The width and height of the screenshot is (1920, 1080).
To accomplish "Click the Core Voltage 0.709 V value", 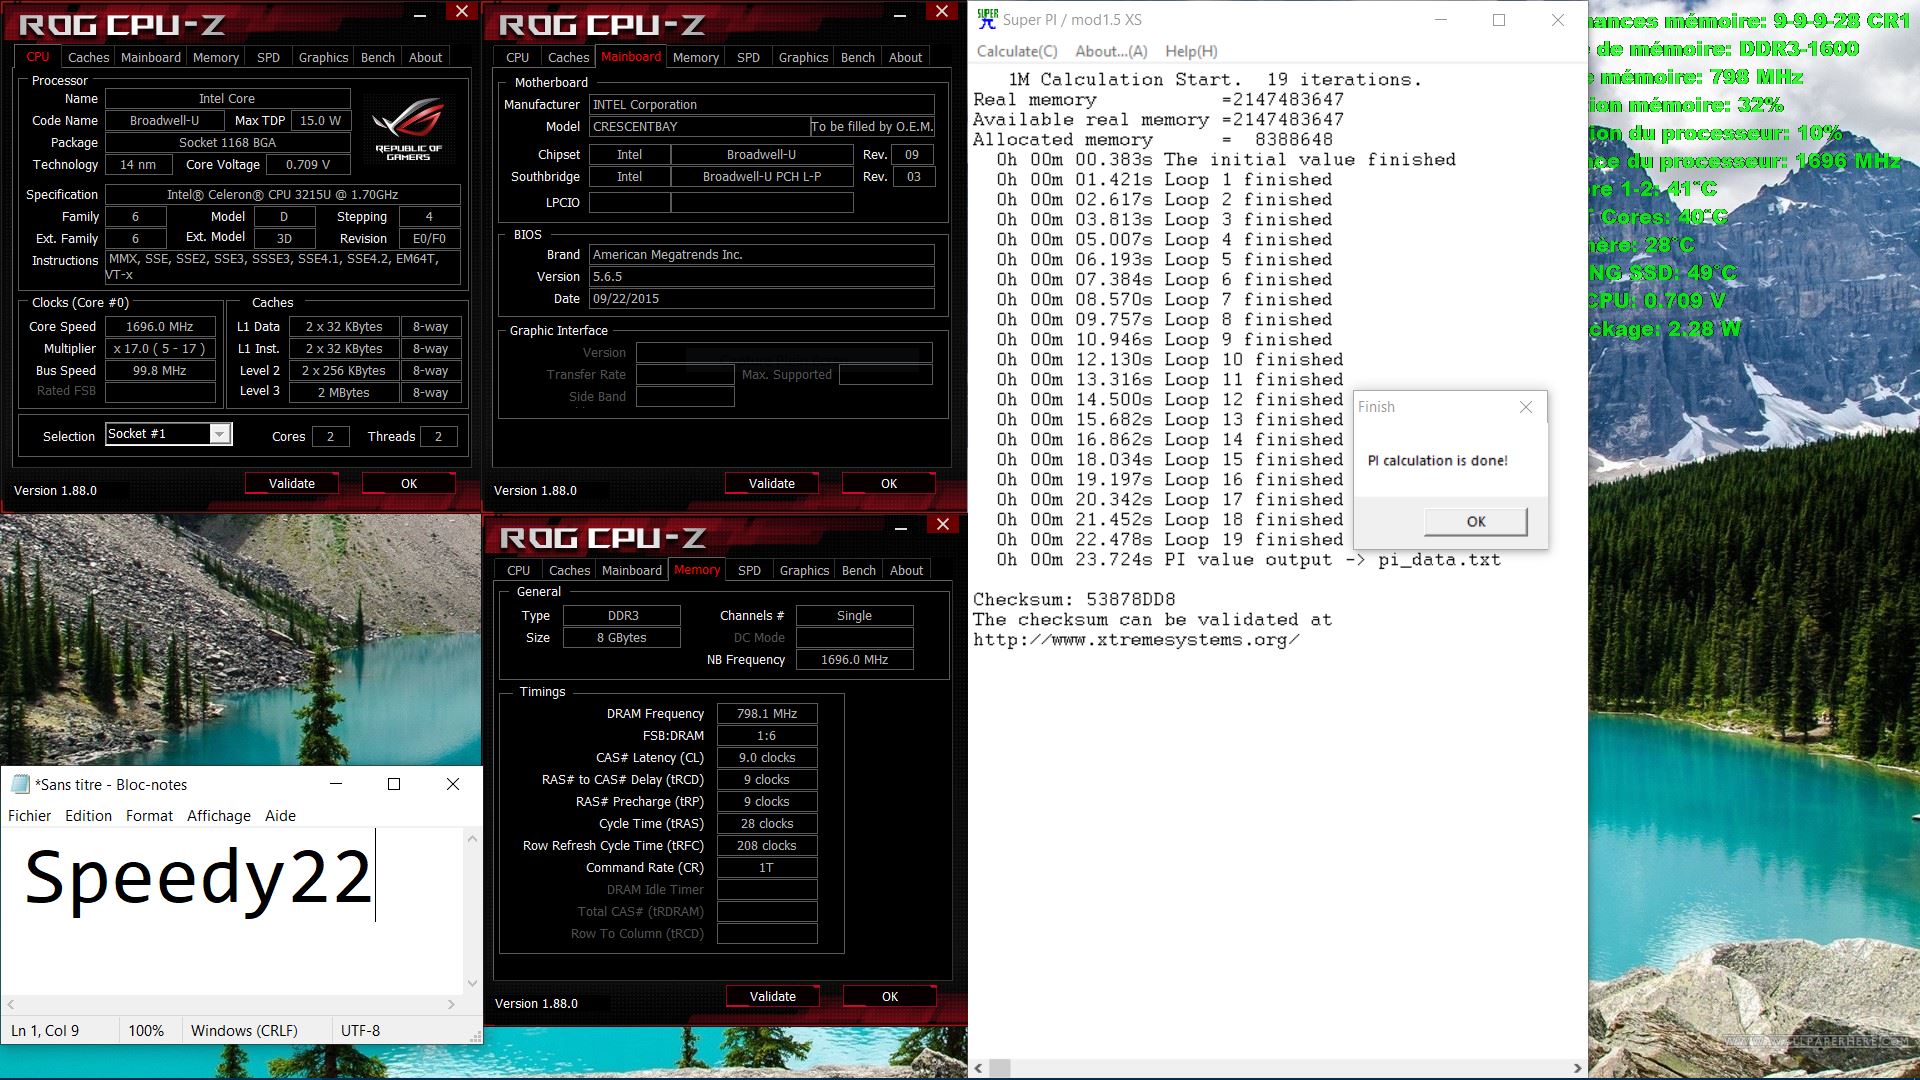I will (308, 164).
